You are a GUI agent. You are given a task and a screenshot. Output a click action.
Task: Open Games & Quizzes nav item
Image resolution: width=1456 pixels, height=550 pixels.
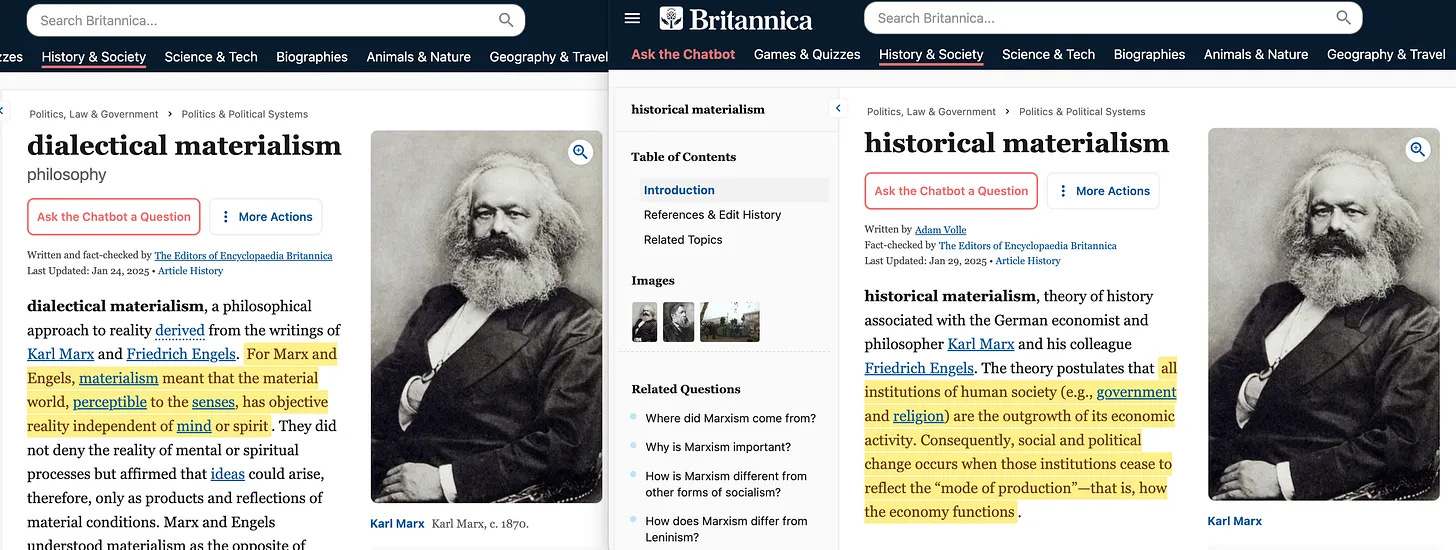(x=807, y=54)
